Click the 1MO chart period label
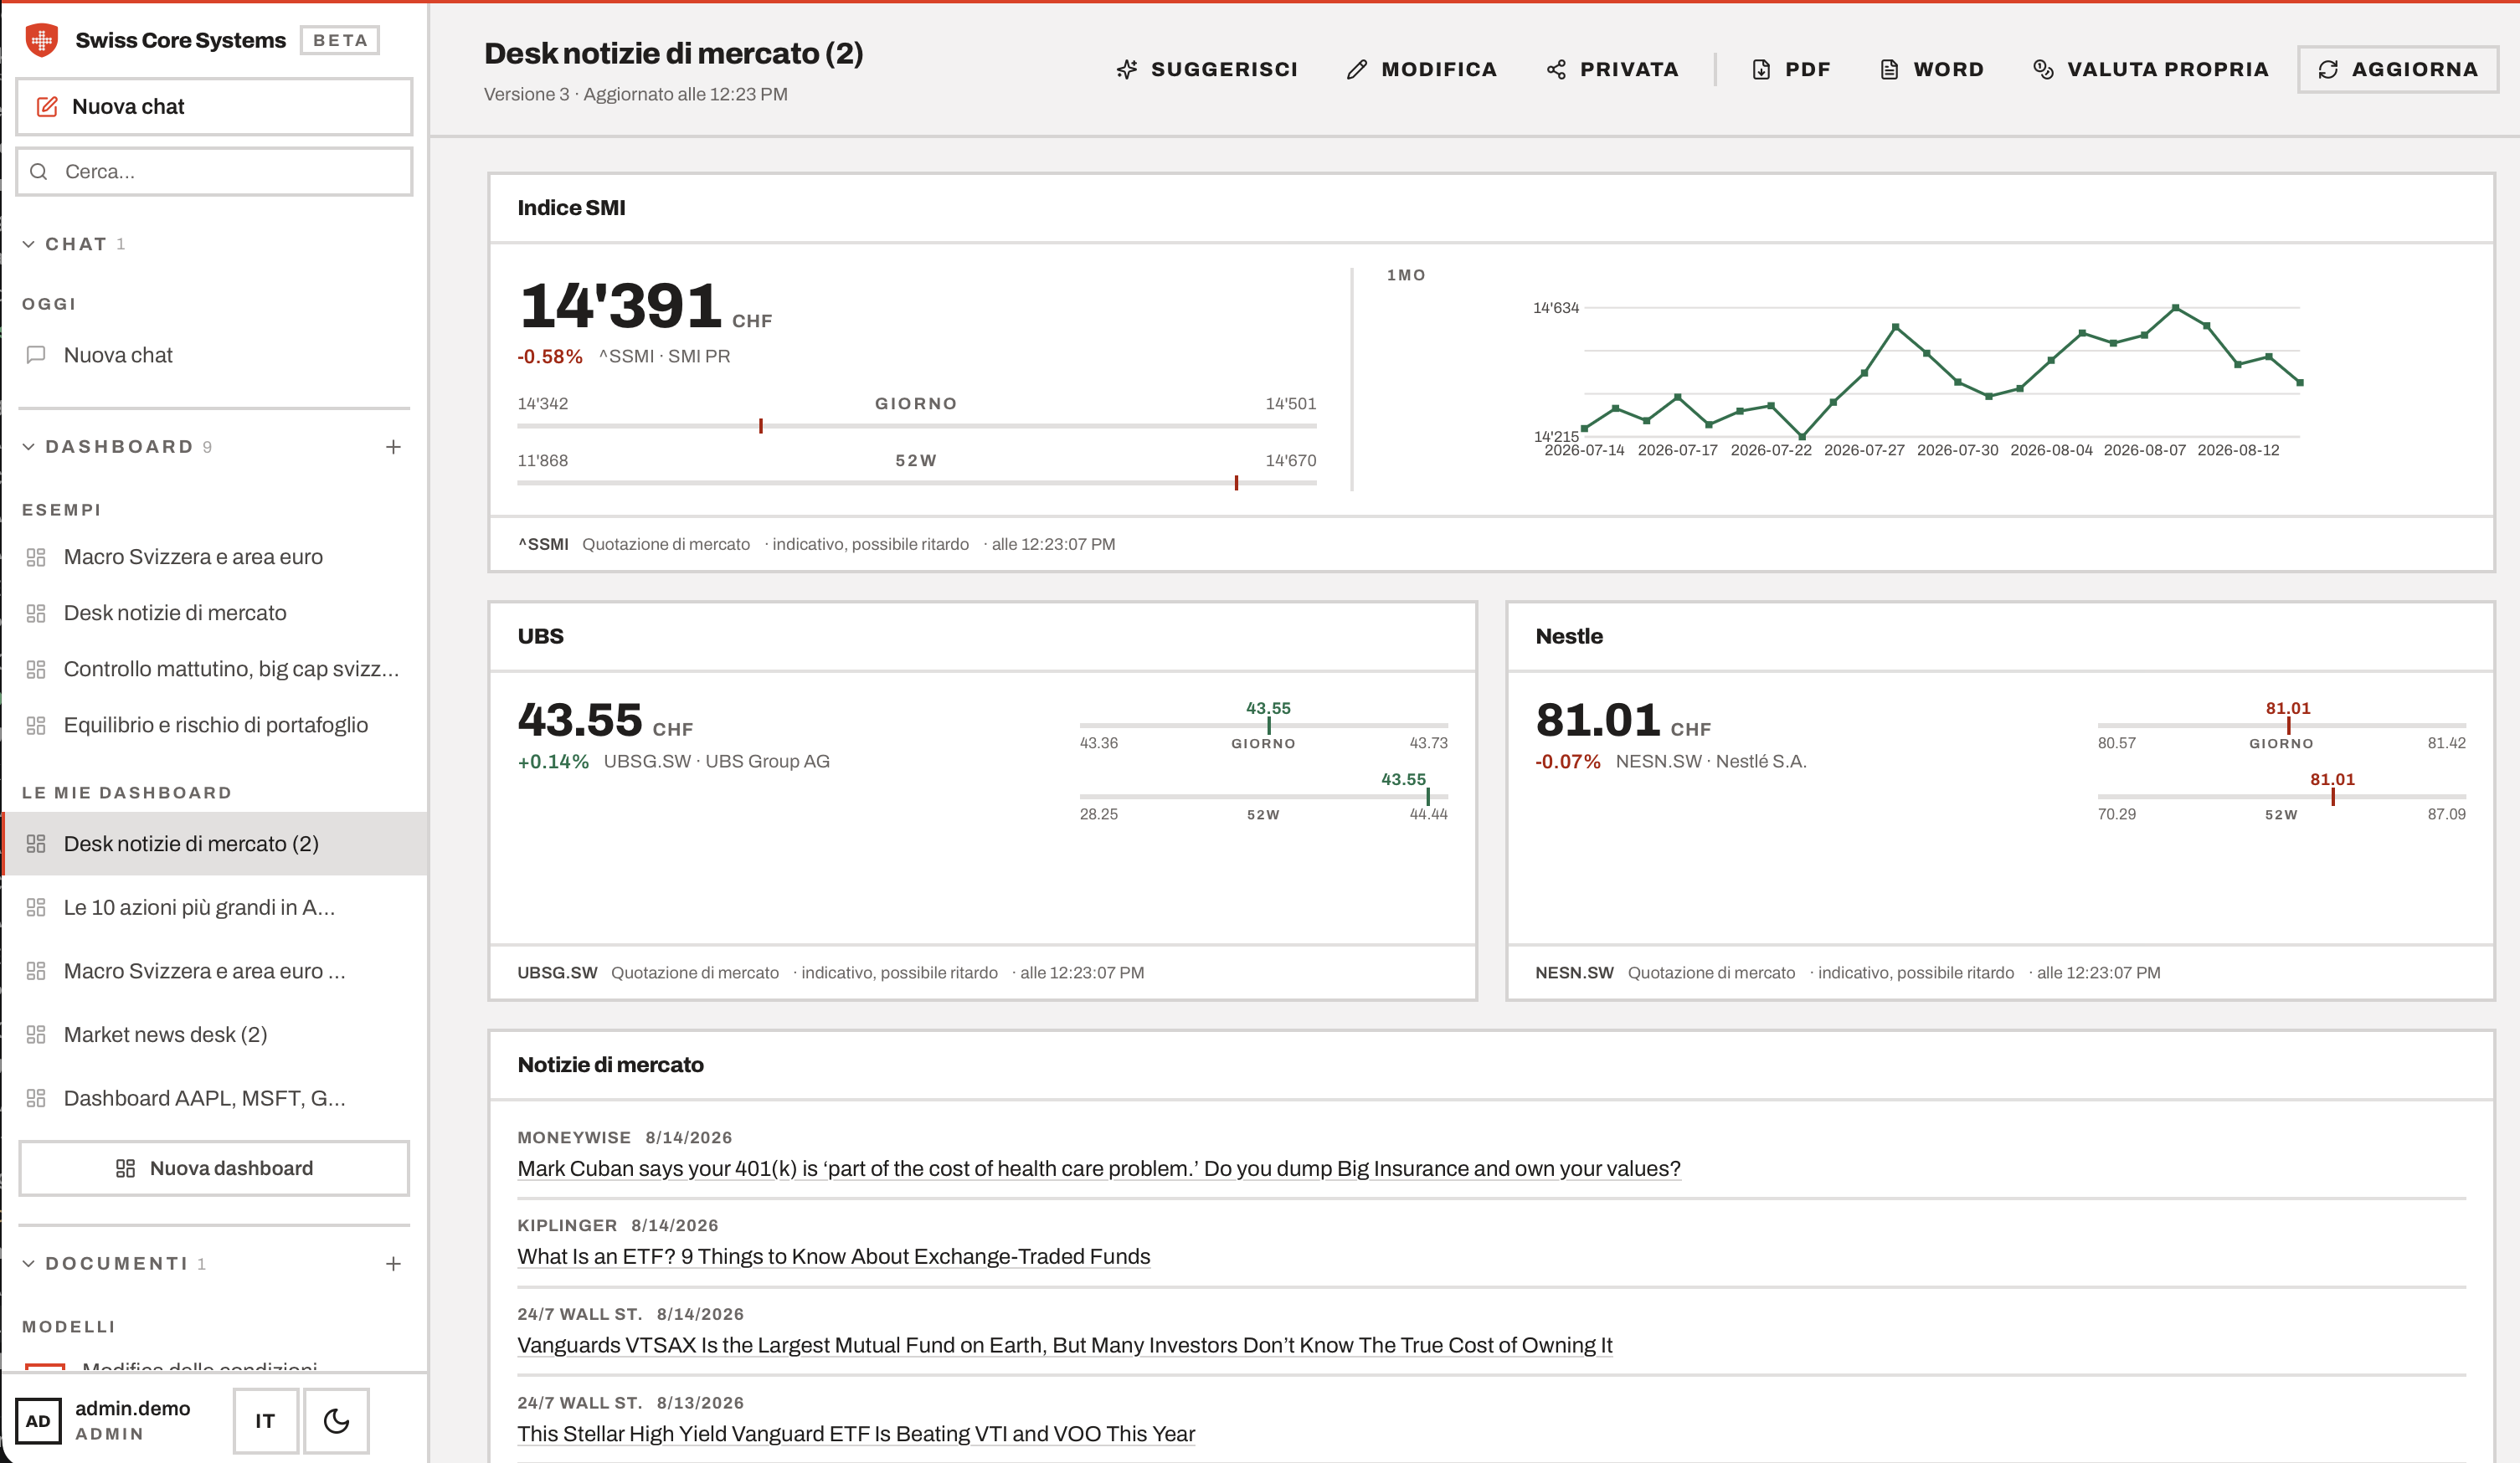2520x1463 pixels. click(x=1406, y=275)
